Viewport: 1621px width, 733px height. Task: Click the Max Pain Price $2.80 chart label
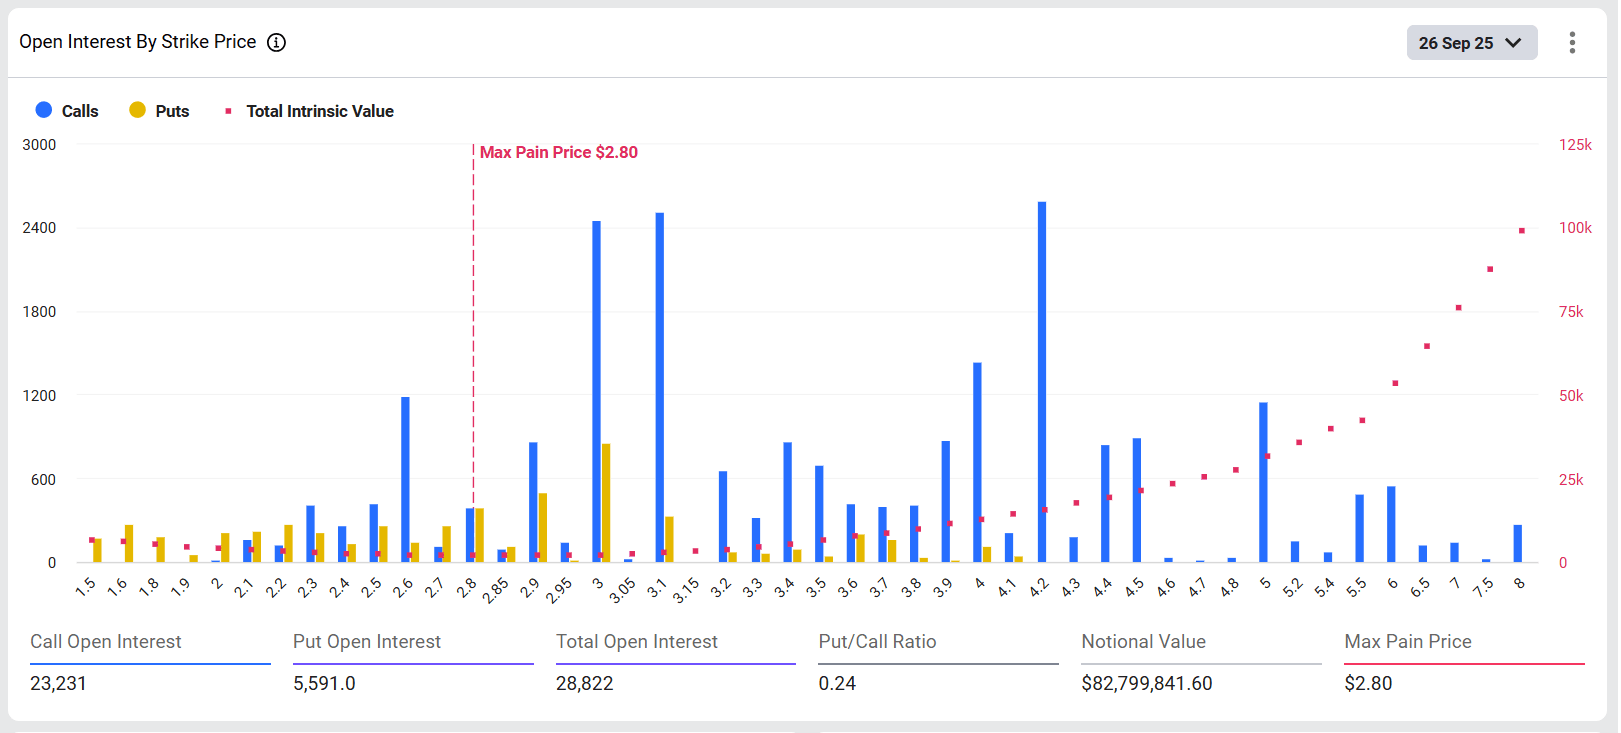click(558, 152)
